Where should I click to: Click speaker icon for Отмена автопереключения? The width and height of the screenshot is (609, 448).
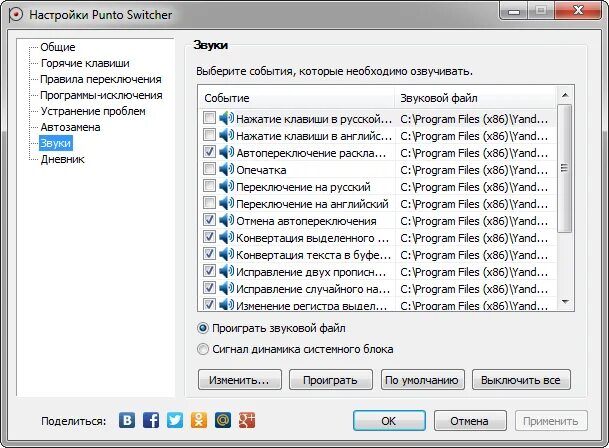click(226, 221)
